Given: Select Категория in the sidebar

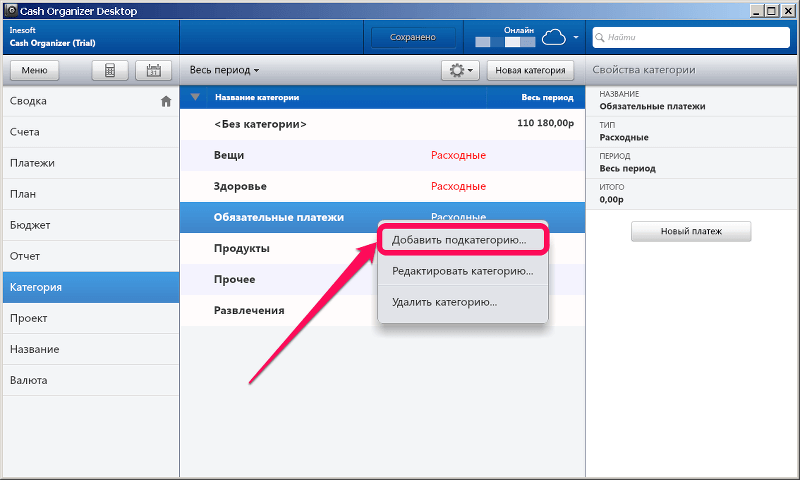Looking at the screenshot, I should click(x=91, y=287).
